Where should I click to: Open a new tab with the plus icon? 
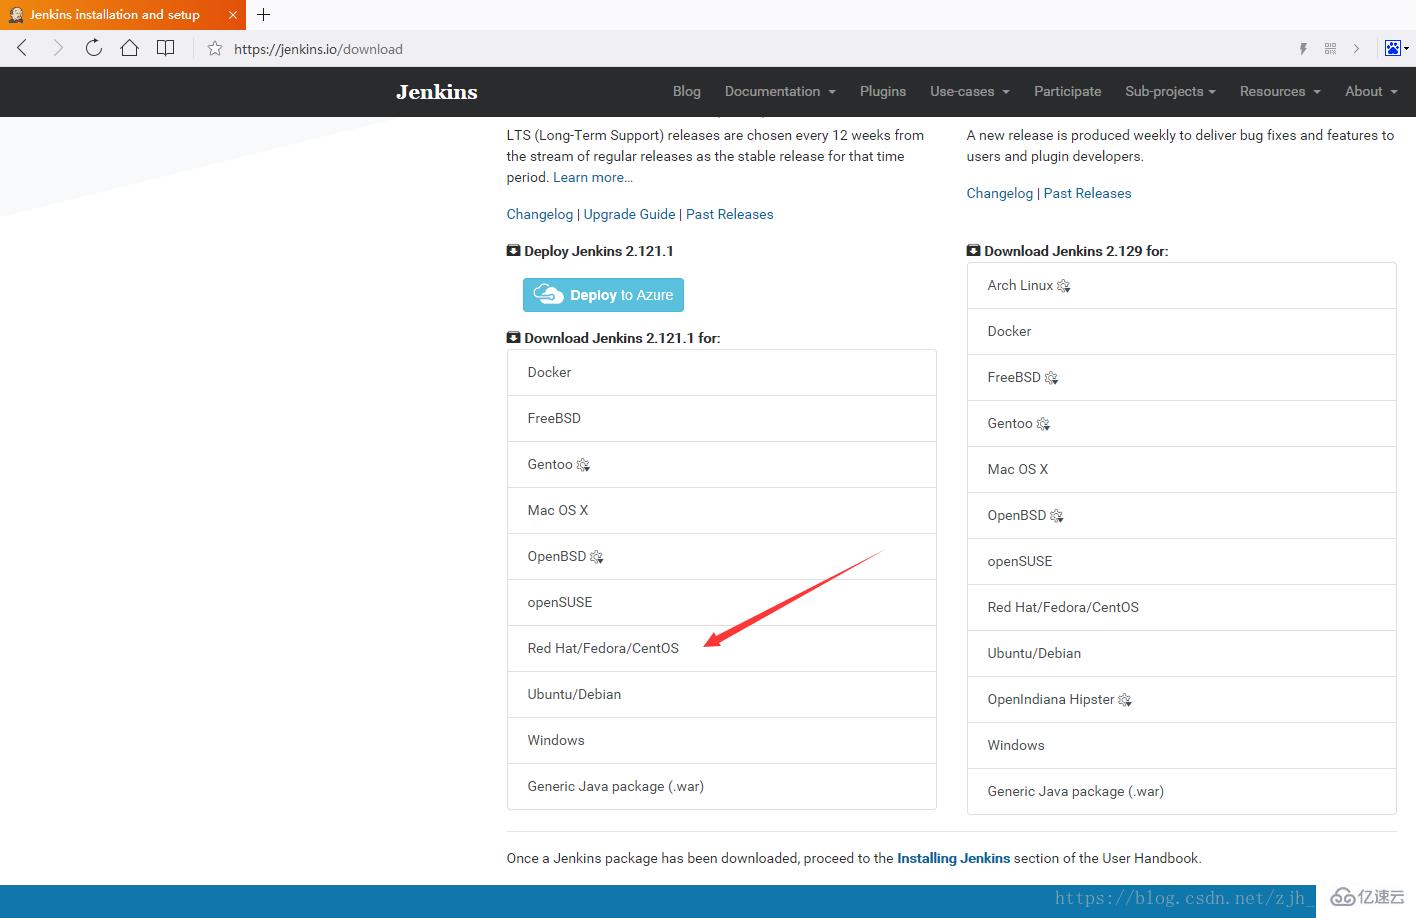[x=264, y=14]
